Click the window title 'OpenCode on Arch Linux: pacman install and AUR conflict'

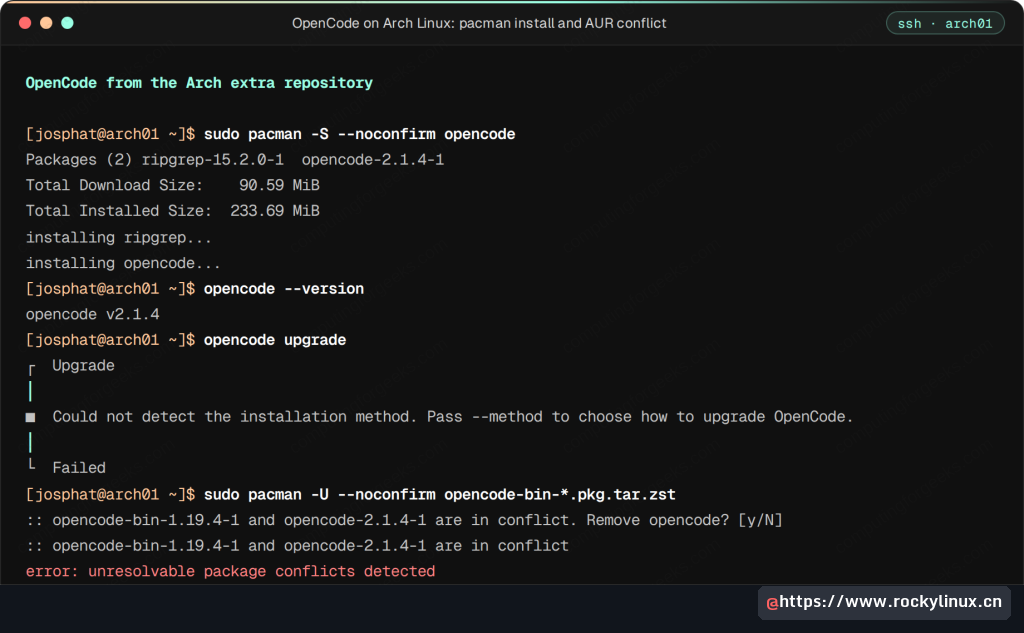[x=479, y=24]
